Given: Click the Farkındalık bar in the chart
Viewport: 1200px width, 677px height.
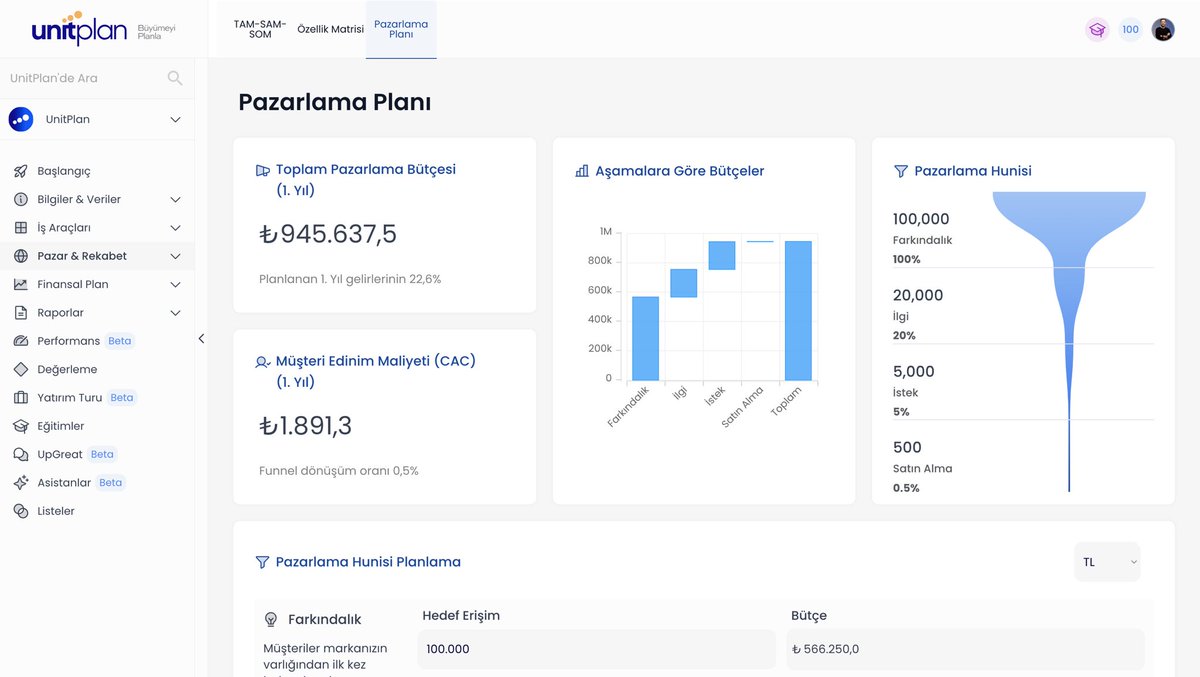Looking at the screenshot, I should 645,338.
